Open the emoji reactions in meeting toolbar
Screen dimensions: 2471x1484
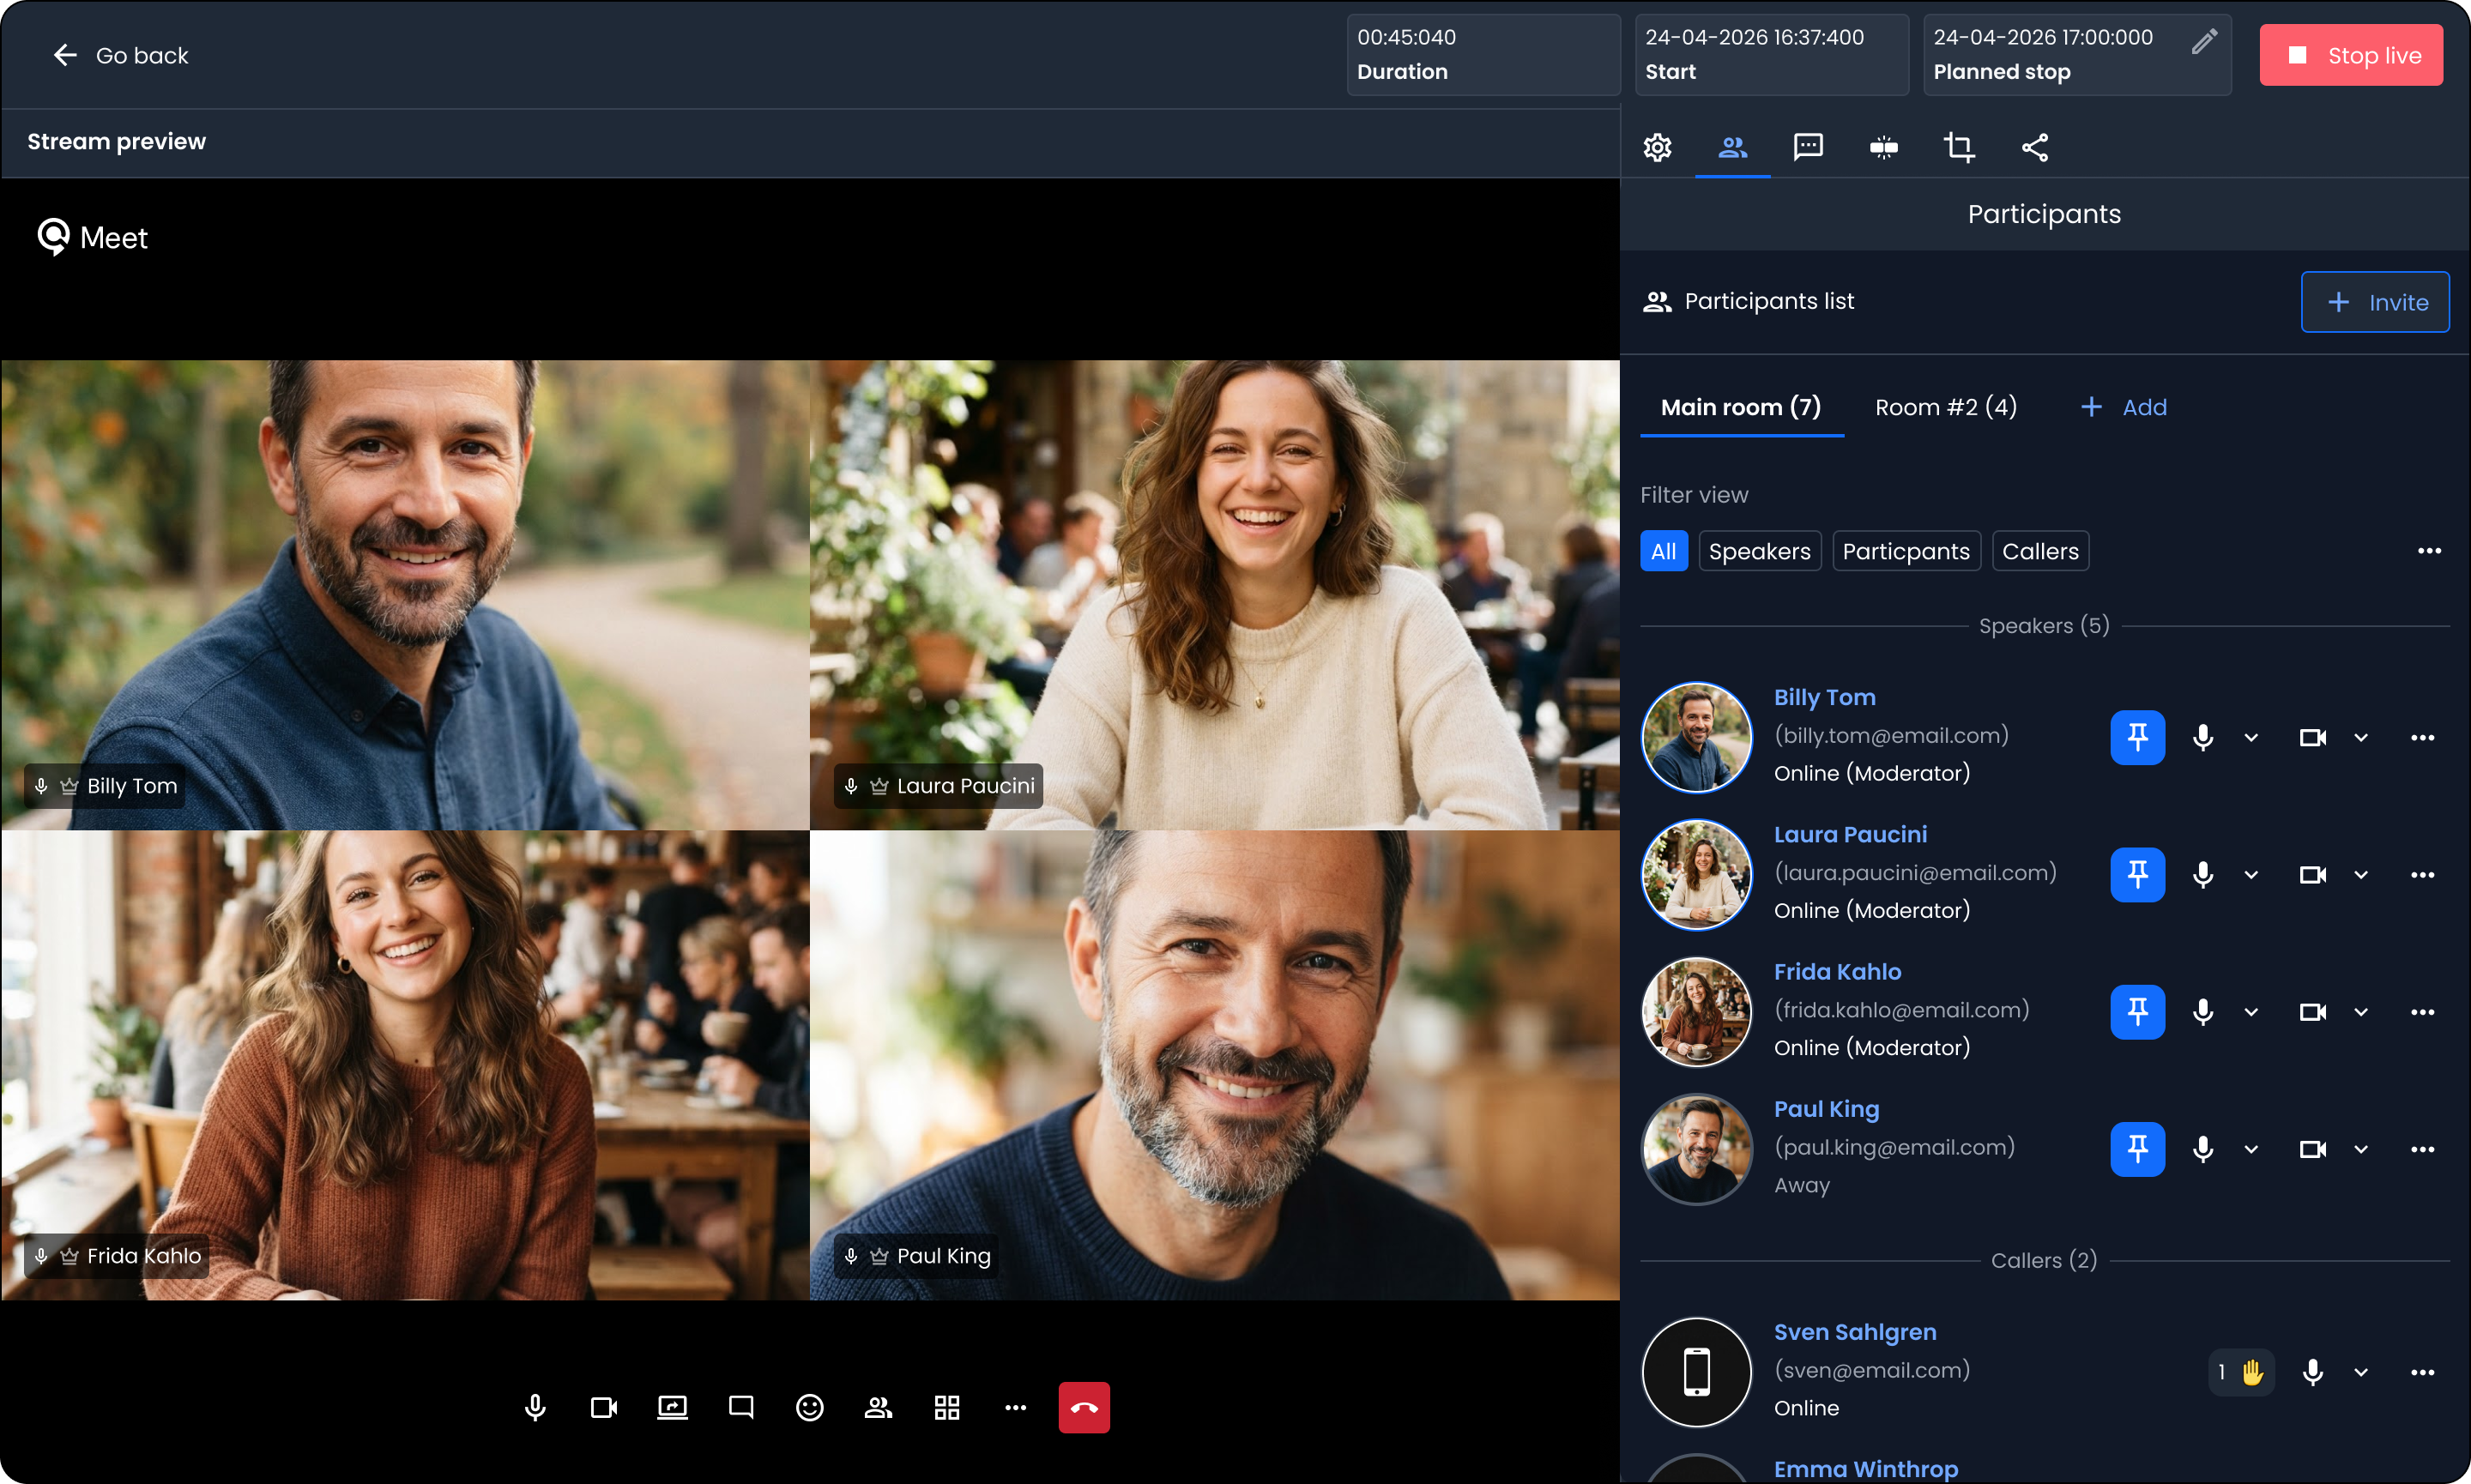click(809, 1407)
